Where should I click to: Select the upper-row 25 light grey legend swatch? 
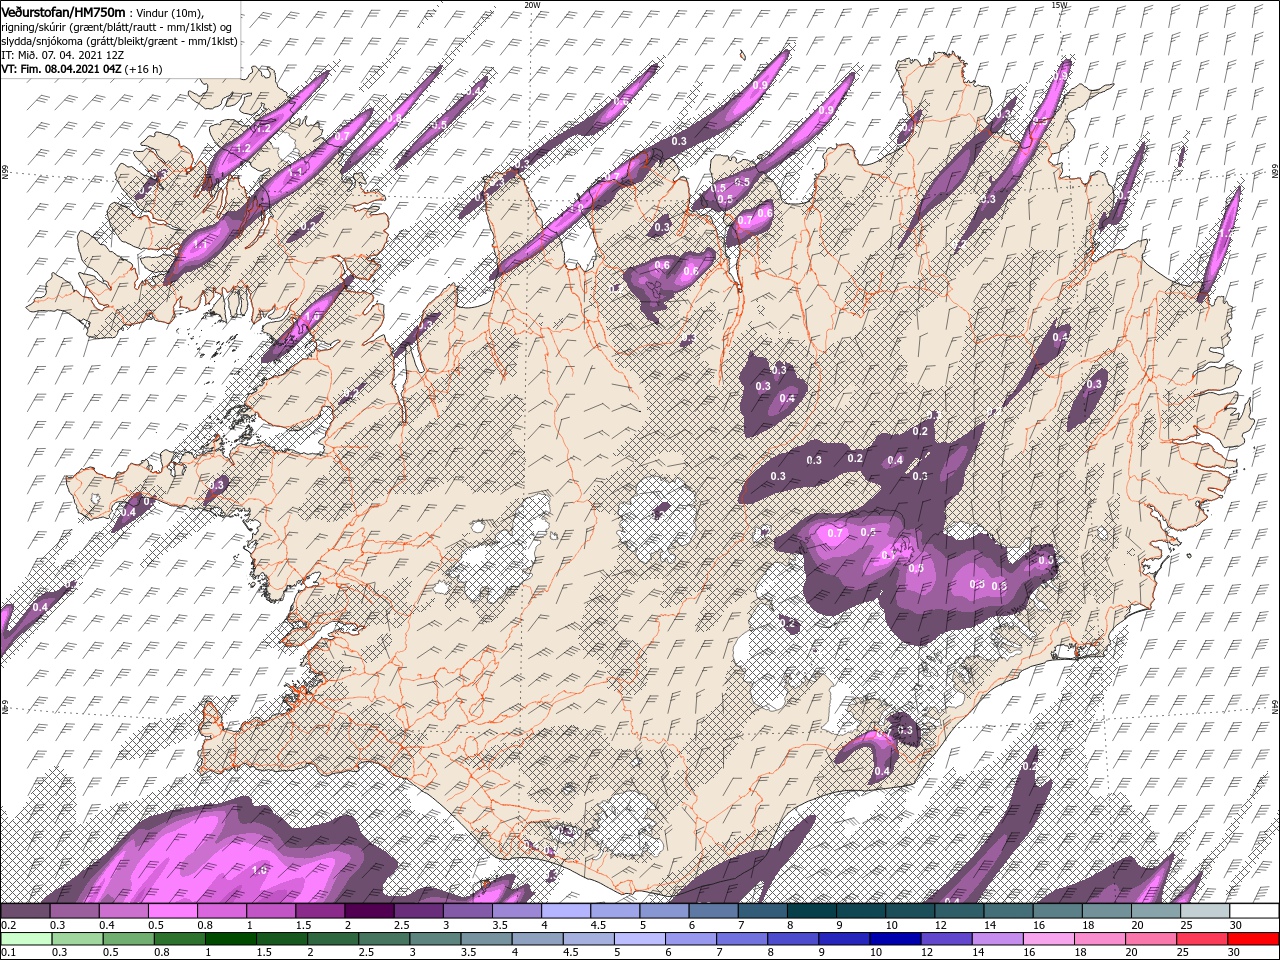pyautogui.click(x=1205, y=910)
